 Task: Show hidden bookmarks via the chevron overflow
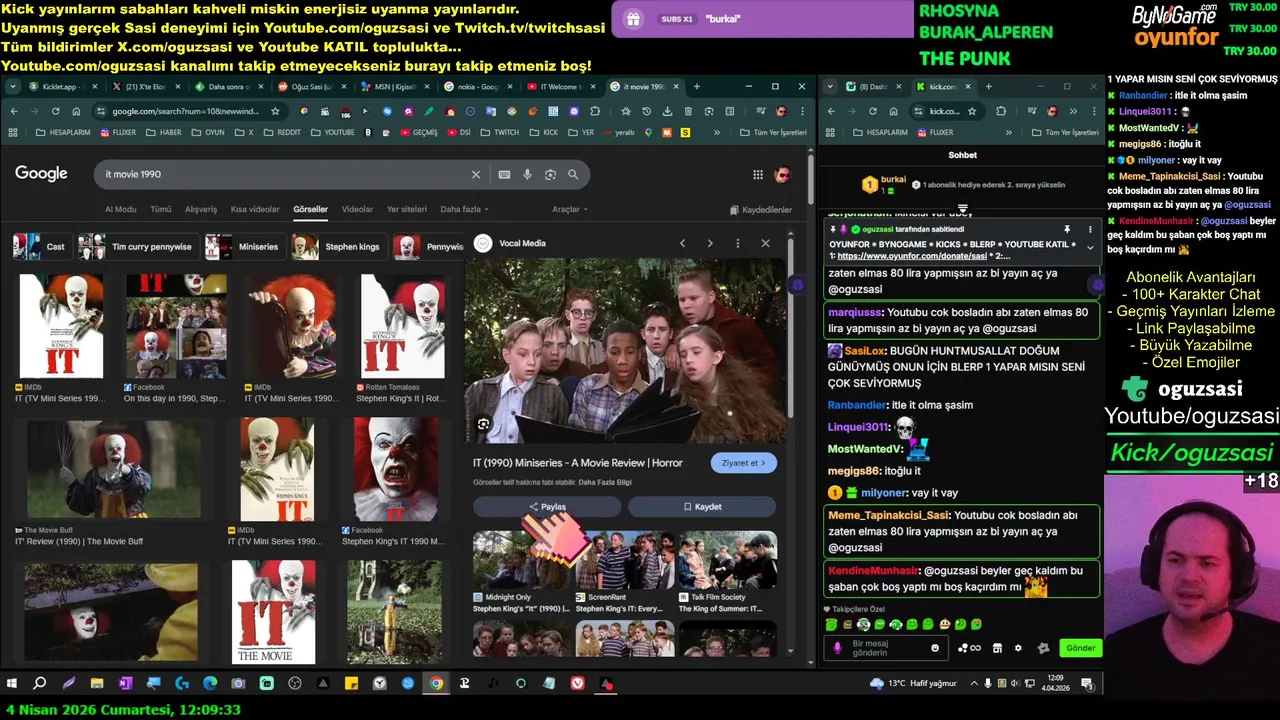(x=717, y=132)
